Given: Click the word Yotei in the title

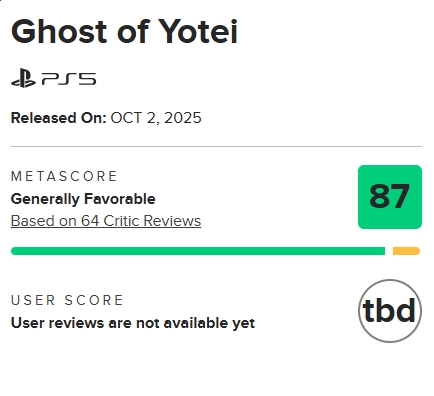Looking at the screenshot, I should point(198,32).
